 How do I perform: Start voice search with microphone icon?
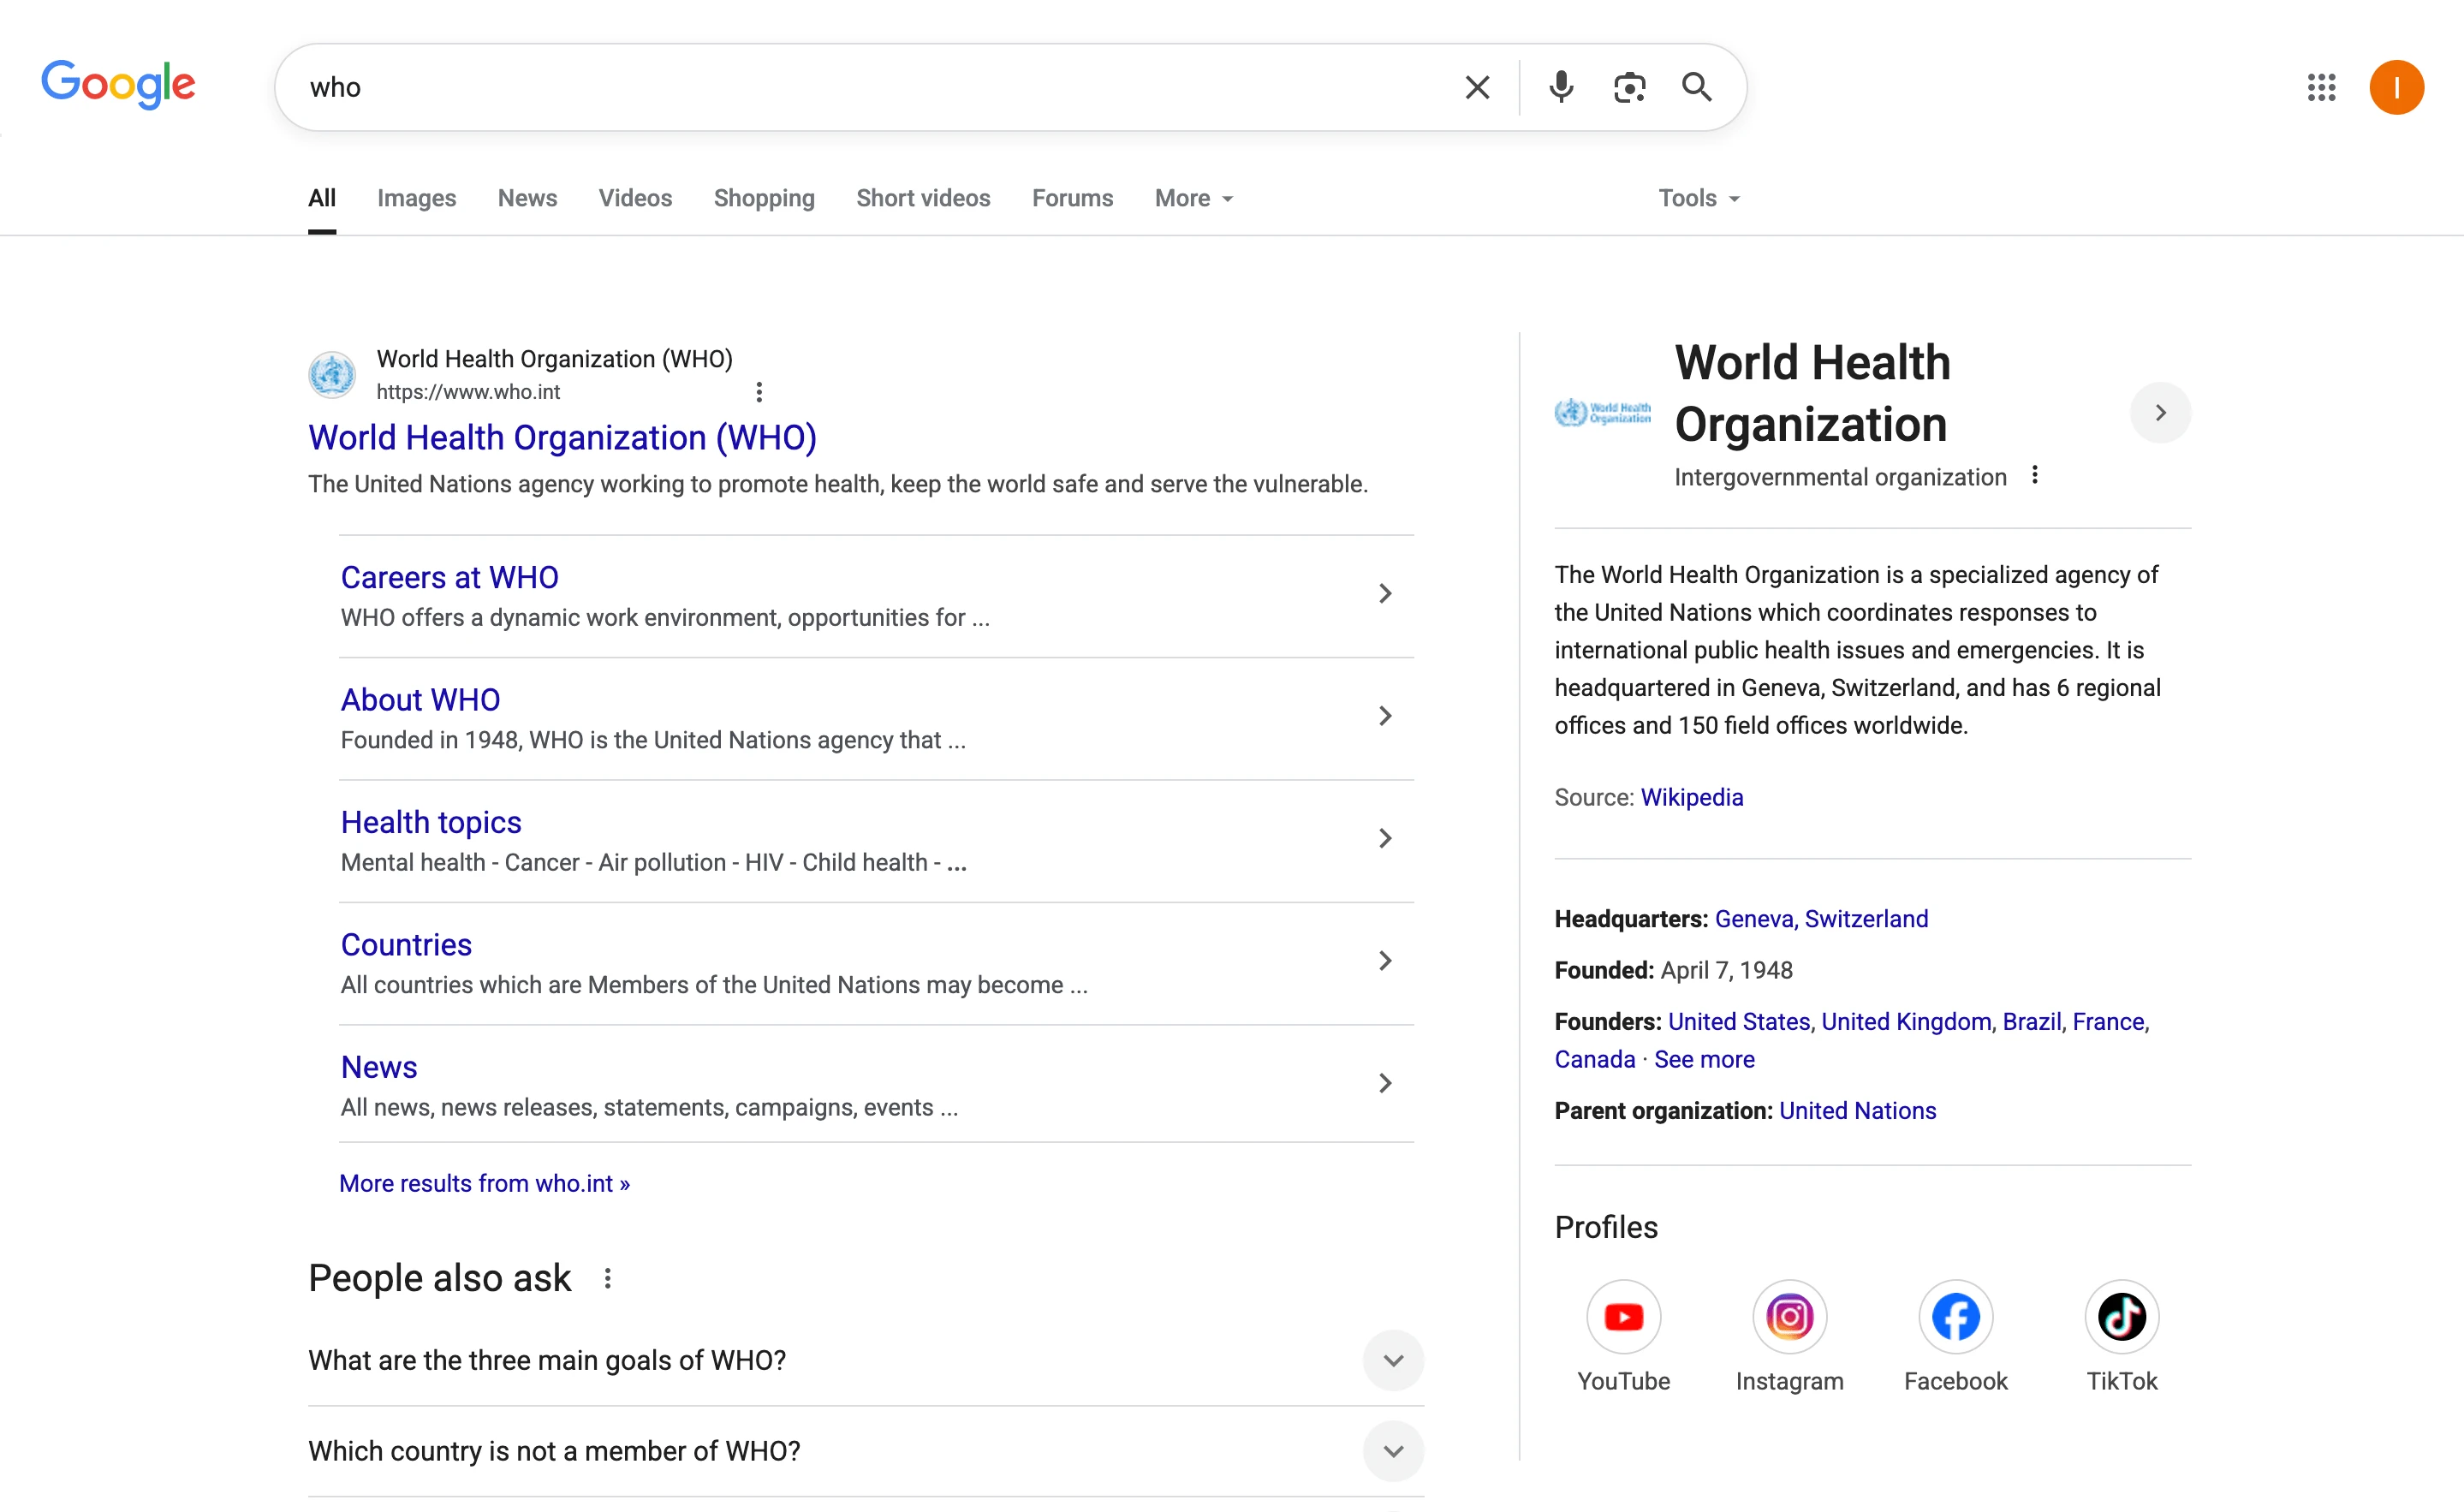(1561, 87)
